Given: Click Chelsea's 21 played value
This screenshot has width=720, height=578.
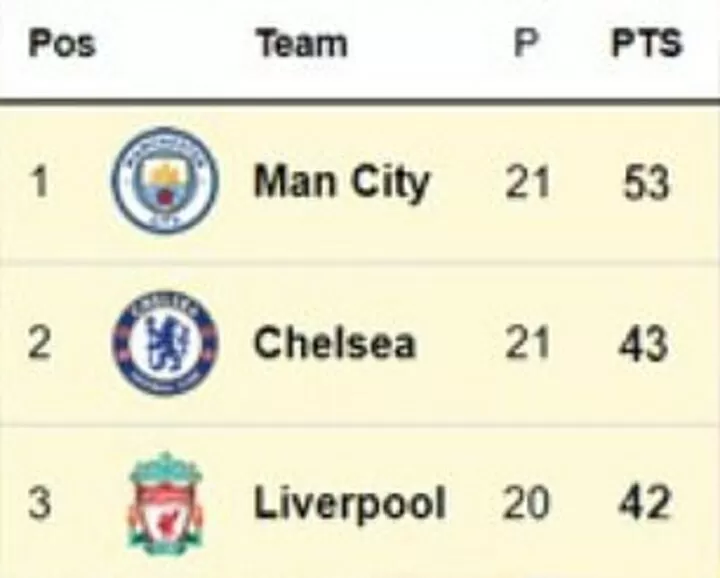Looking at the screenshot, I should coord(527,343).
